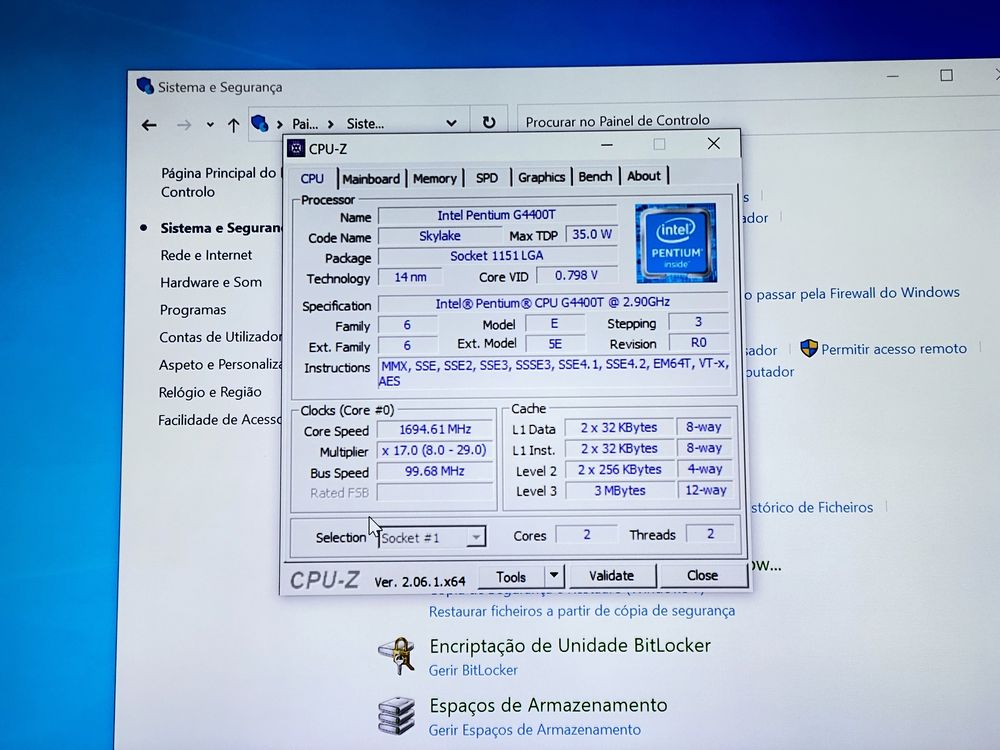Open the About tab in CPU-Z

pos(643,175)
